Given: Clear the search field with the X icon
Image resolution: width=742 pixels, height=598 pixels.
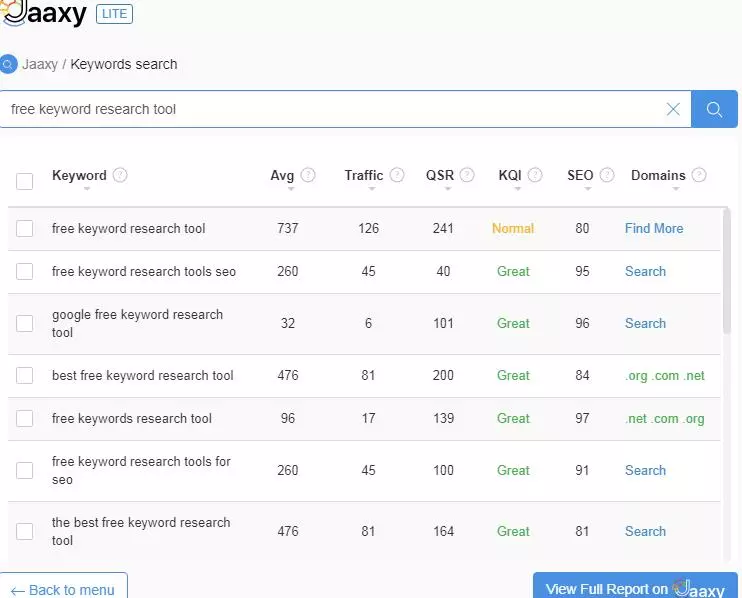Looking at the screenshot, I should click(673, 109).
